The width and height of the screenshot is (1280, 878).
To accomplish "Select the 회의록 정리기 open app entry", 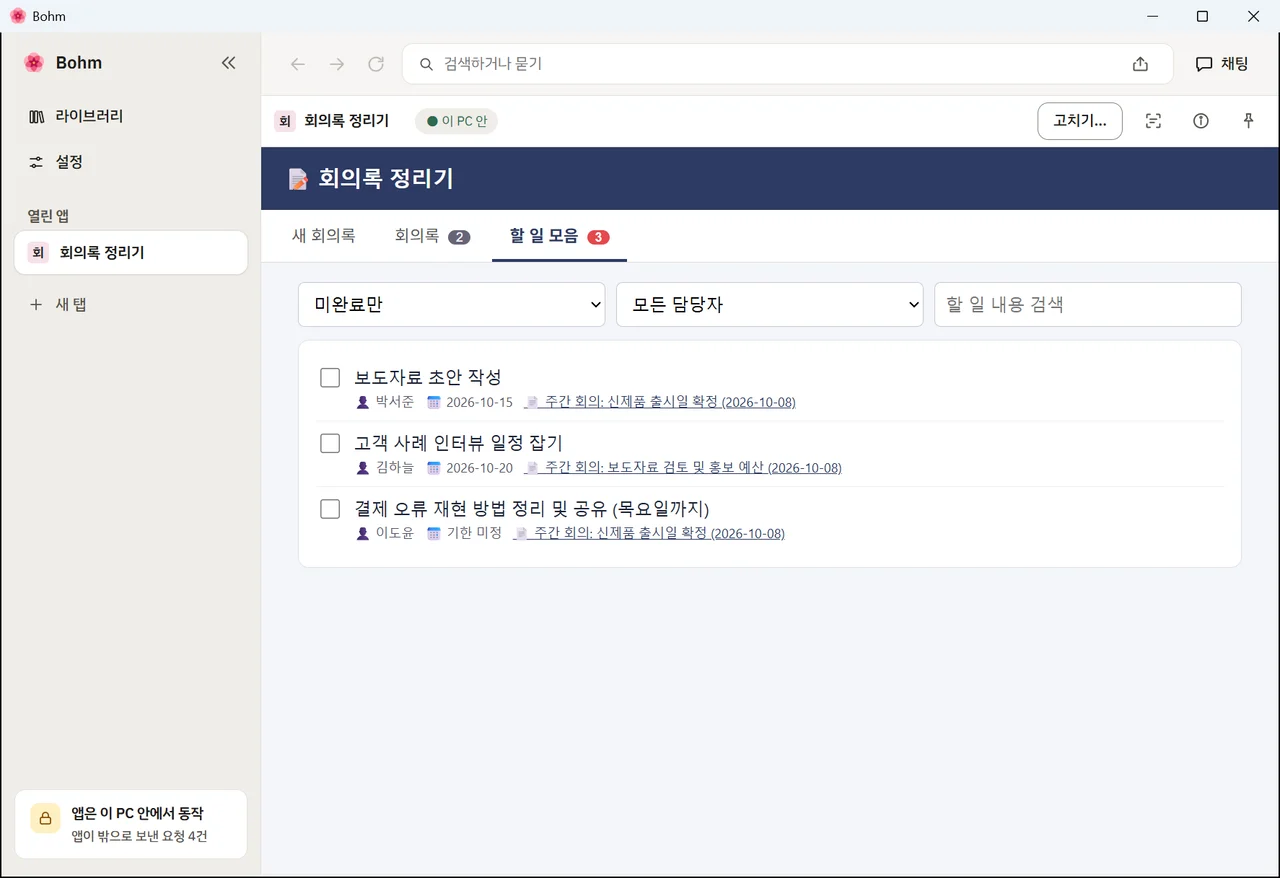I will [131, 253].
